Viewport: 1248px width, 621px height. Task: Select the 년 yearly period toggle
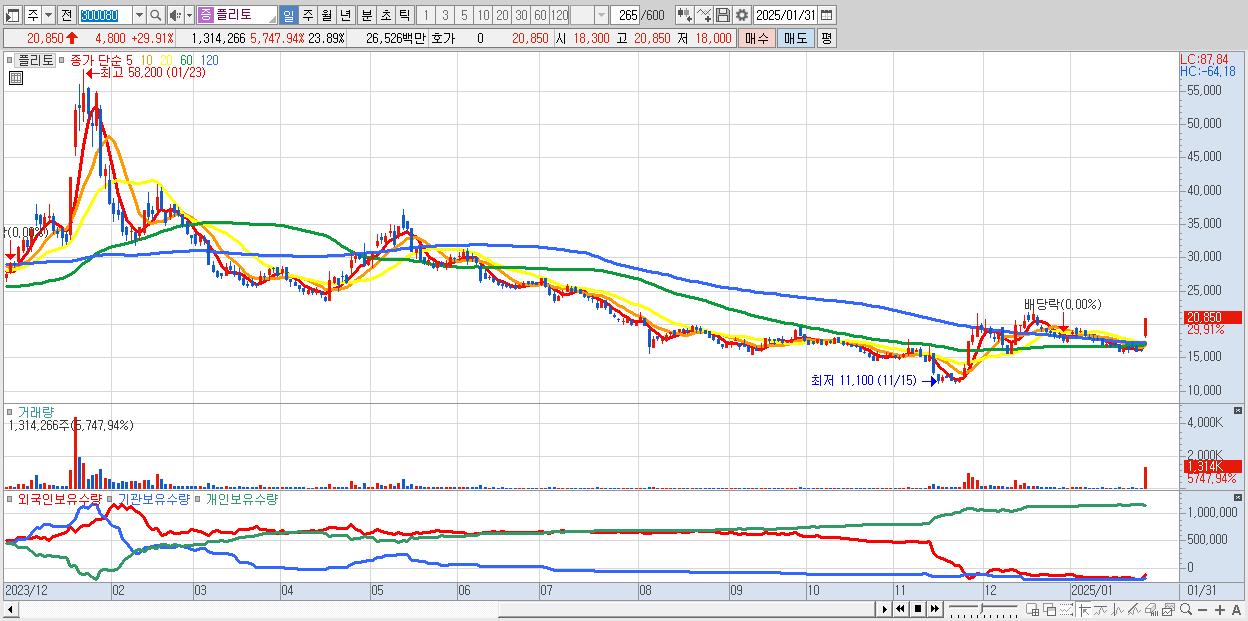345,16
